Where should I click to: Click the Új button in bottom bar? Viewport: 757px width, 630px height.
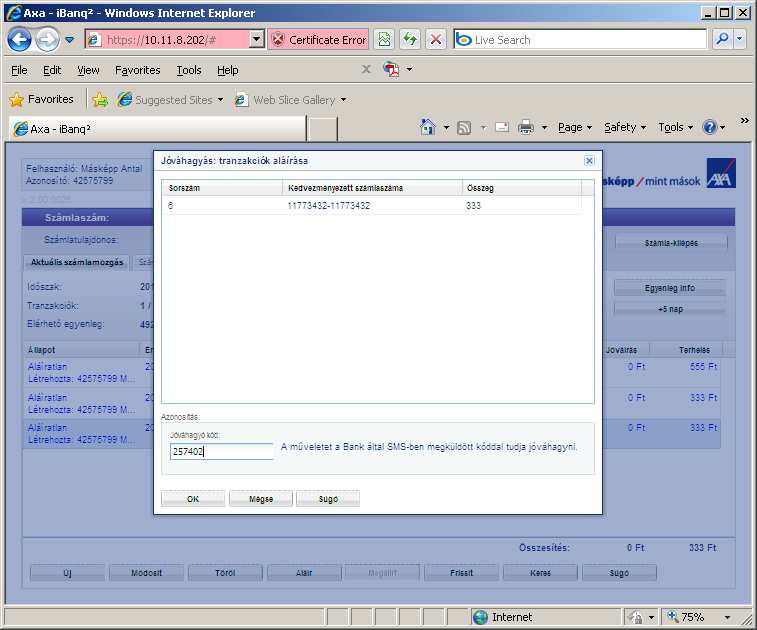[67, 573]
